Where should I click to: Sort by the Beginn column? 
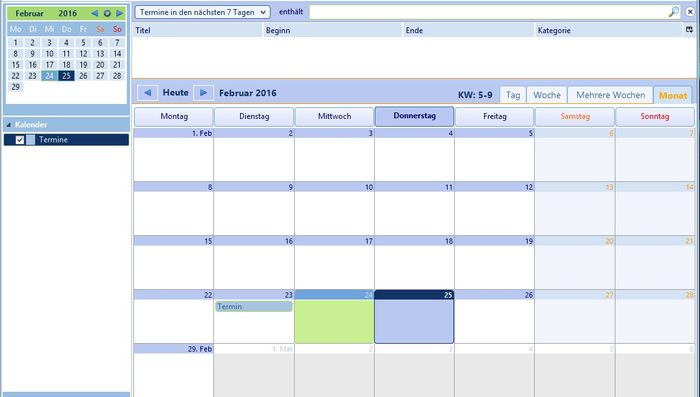(x=332, y=30)
